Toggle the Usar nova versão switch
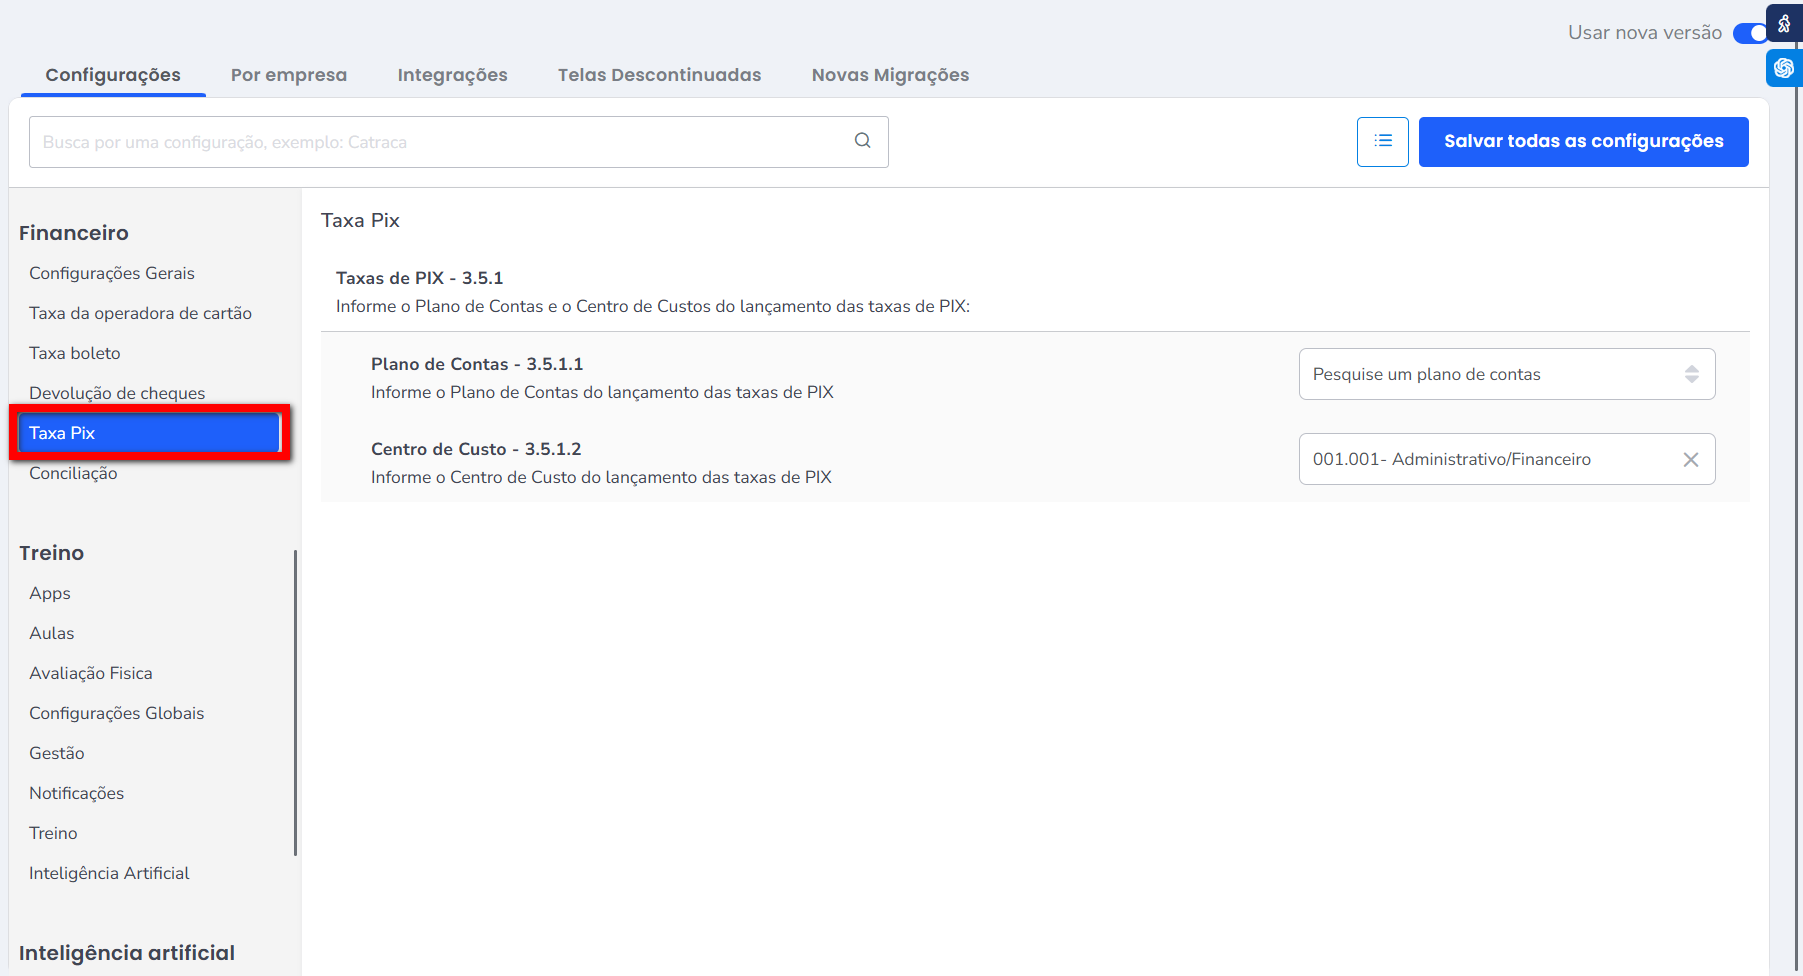 point(1749,33)
